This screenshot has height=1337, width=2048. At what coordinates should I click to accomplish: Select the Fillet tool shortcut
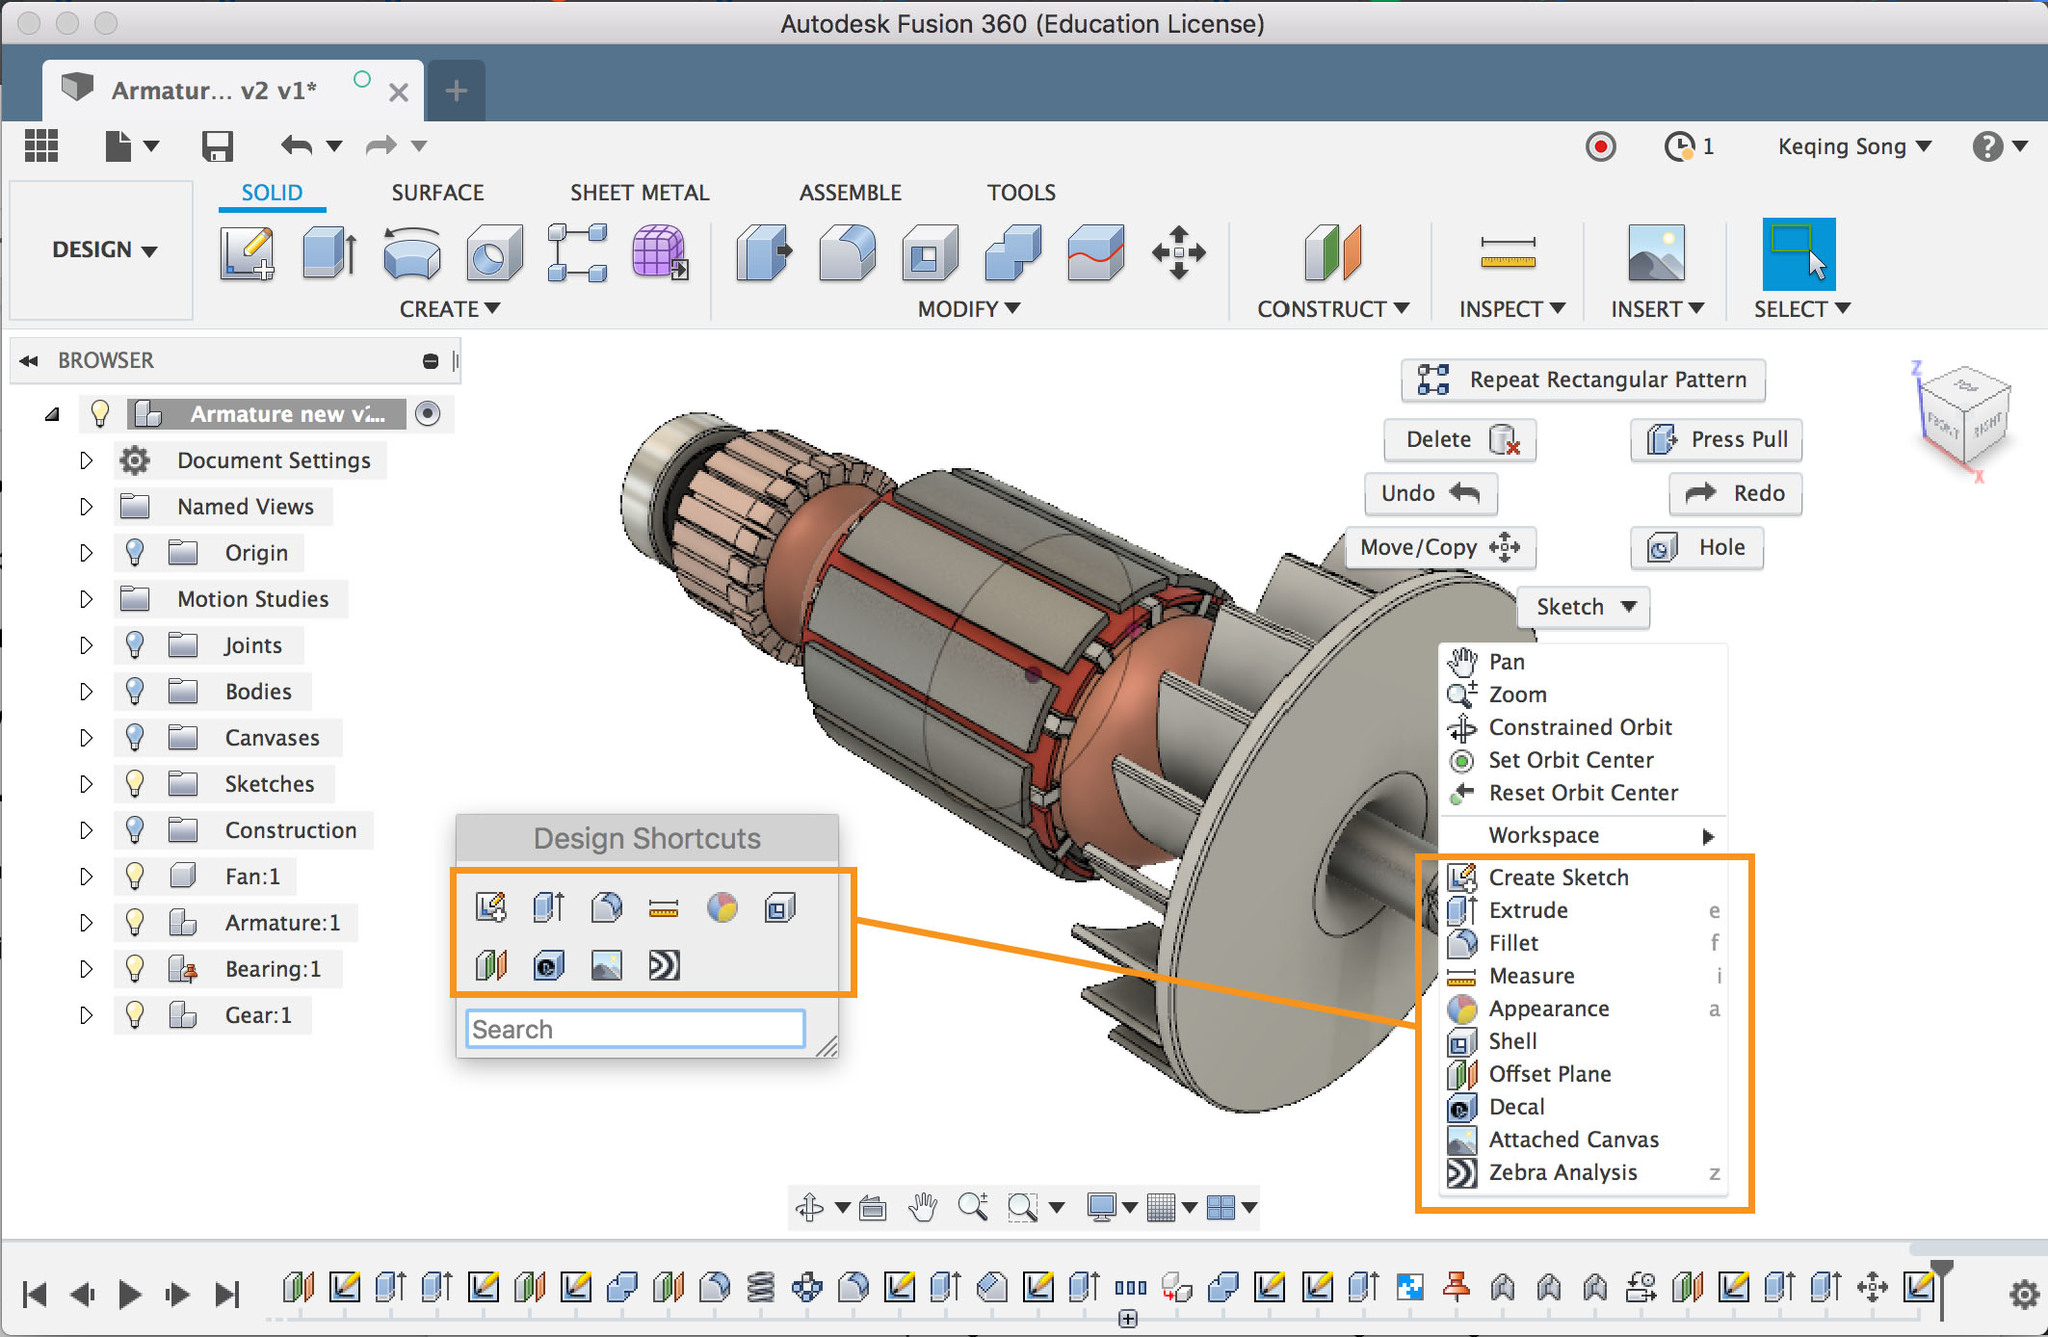click(x=603, y=907)
